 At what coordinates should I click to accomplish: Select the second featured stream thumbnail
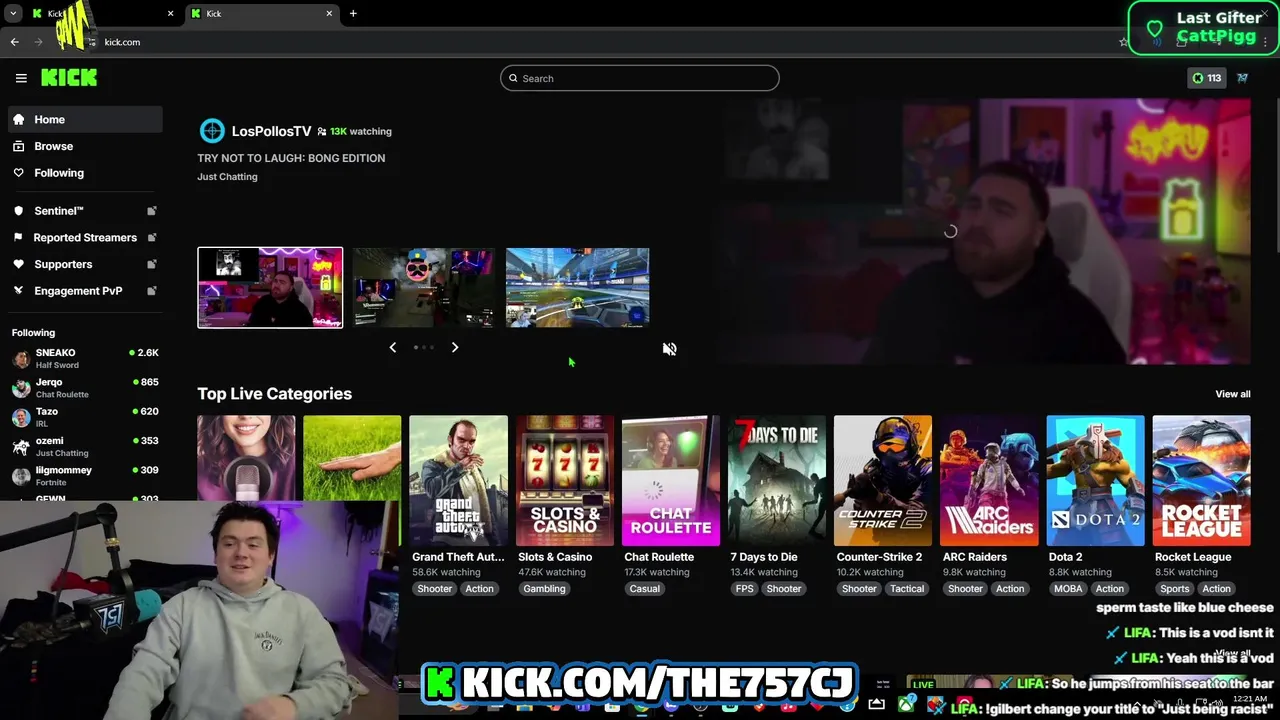[x=424, y=288]
